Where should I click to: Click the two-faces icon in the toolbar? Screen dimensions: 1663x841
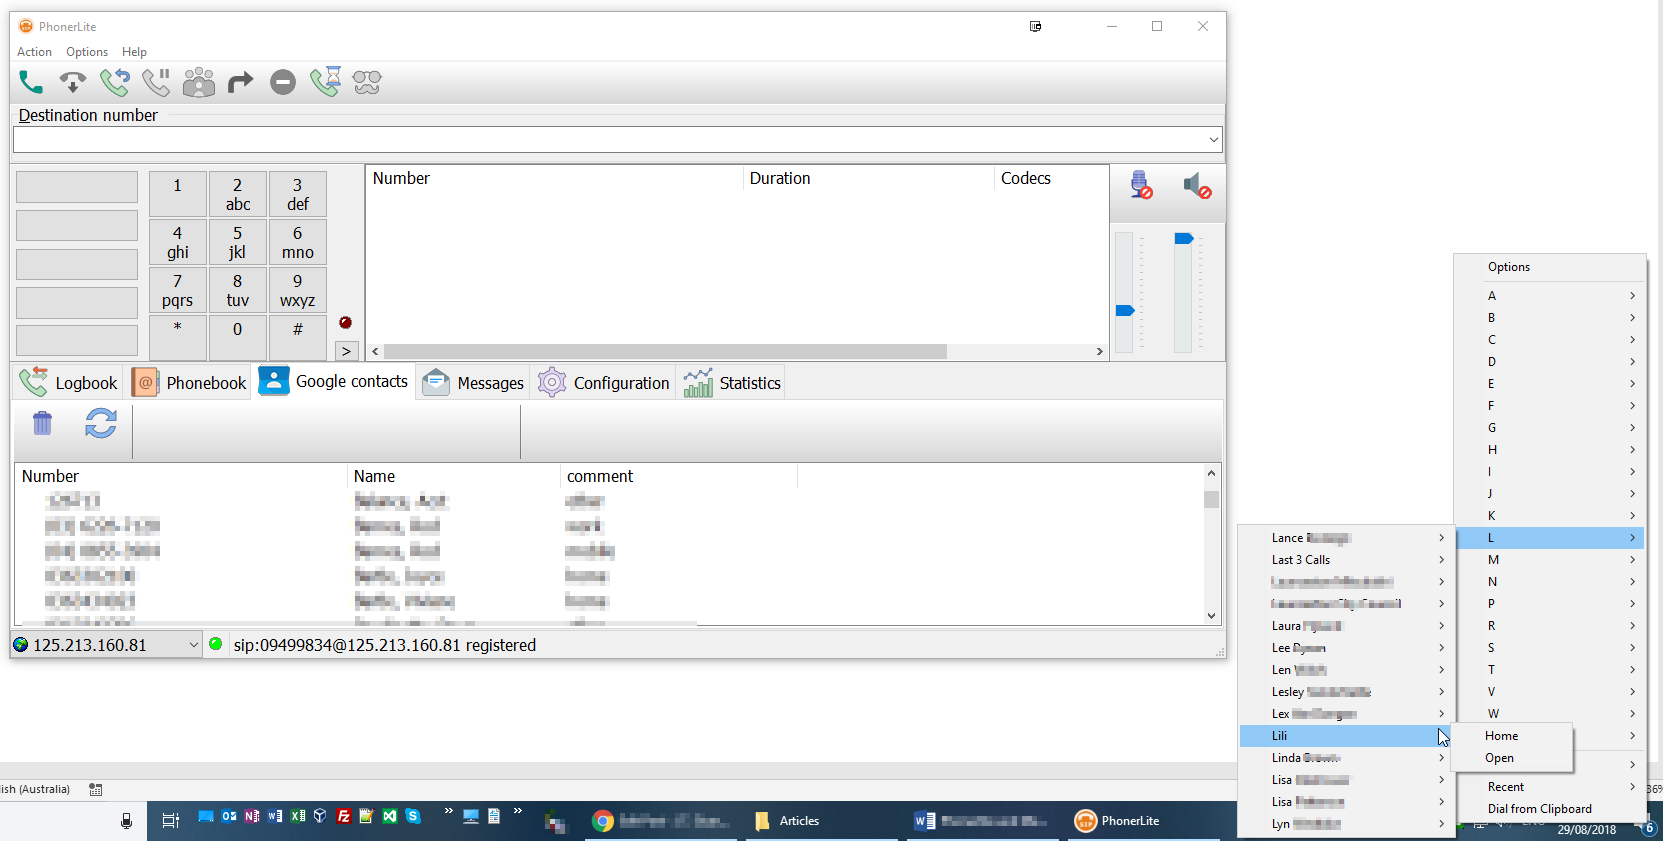click(x=368, y=82)
